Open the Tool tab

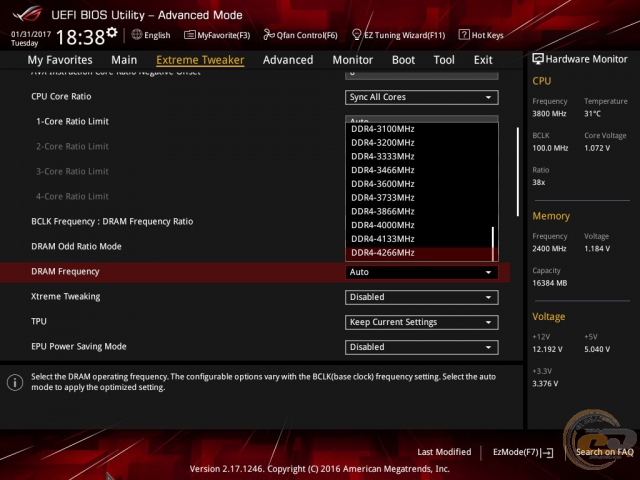click(444, 60)
